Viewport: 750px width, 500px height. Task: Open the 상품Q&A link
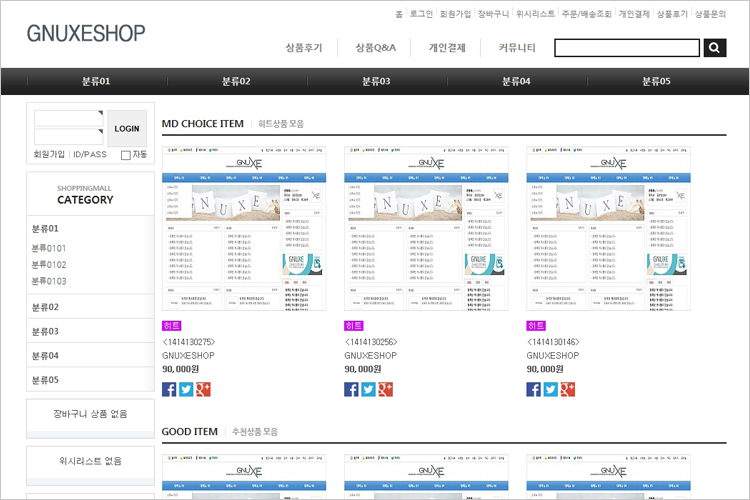(x=375, y=48)
